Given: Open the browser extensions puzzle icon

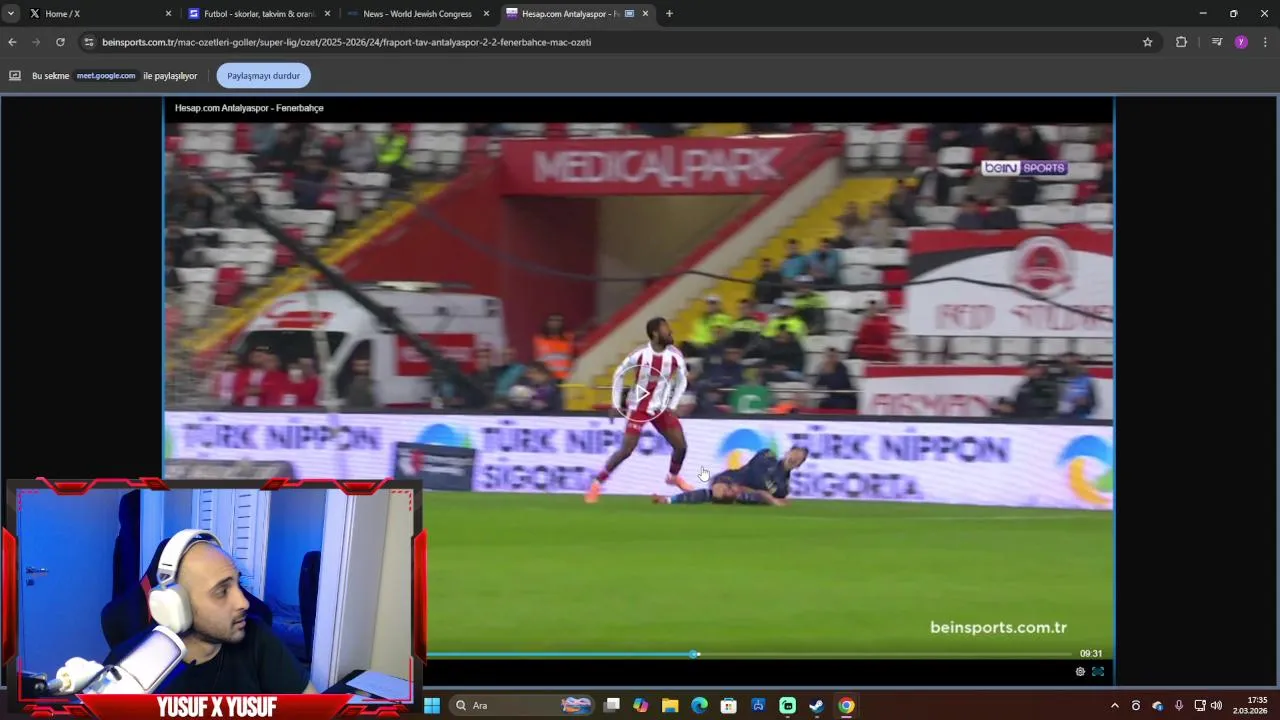Looking at the screenshot, I should 1181,42.
